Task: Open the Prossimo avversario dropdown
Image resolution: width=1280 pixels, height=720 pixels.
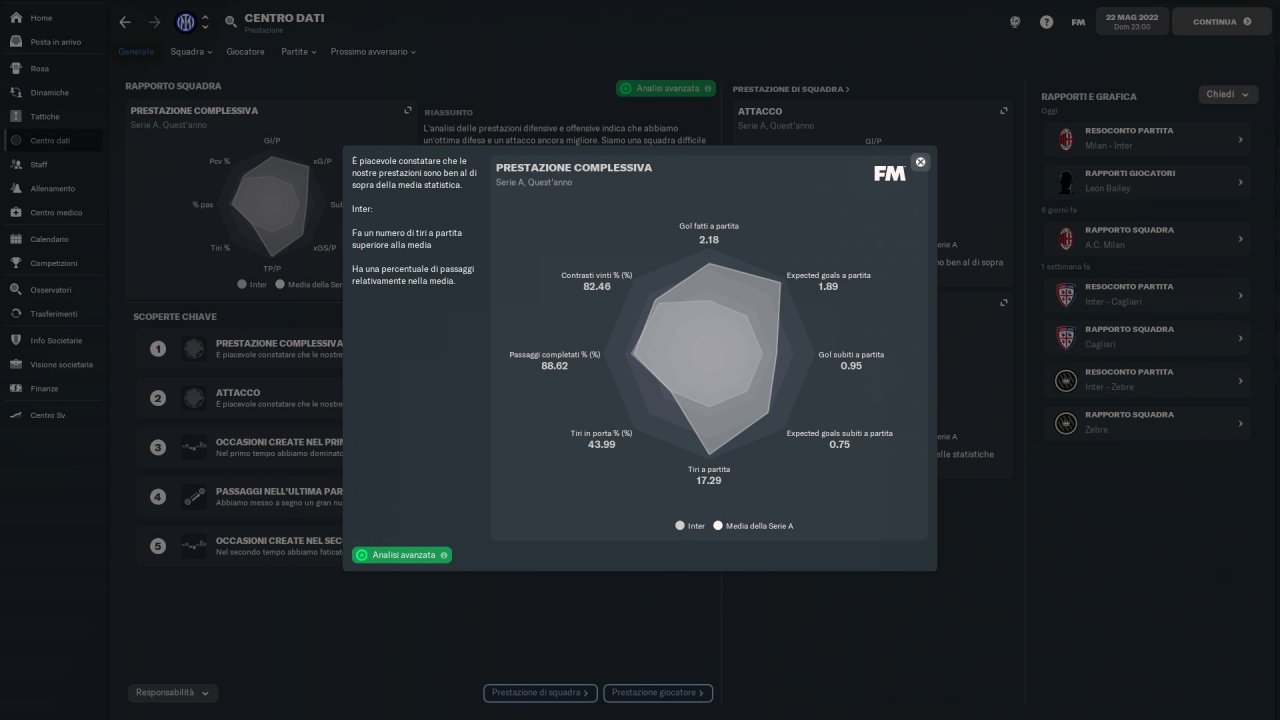Action: (x=373, y=51)
